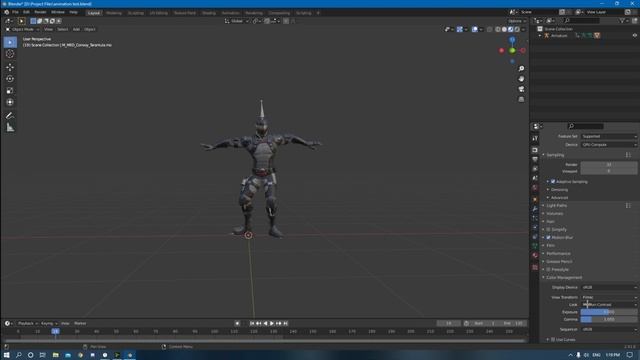Click the blue Z axis on navigation gizmo
The width and height of the screenshot is (640, 360).
coord(512,40)
